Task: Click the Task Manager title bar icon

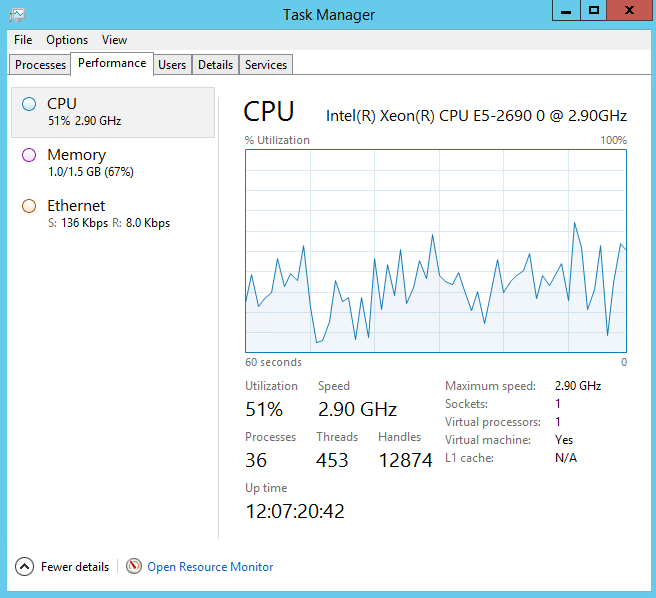Action: pos(16,14)
